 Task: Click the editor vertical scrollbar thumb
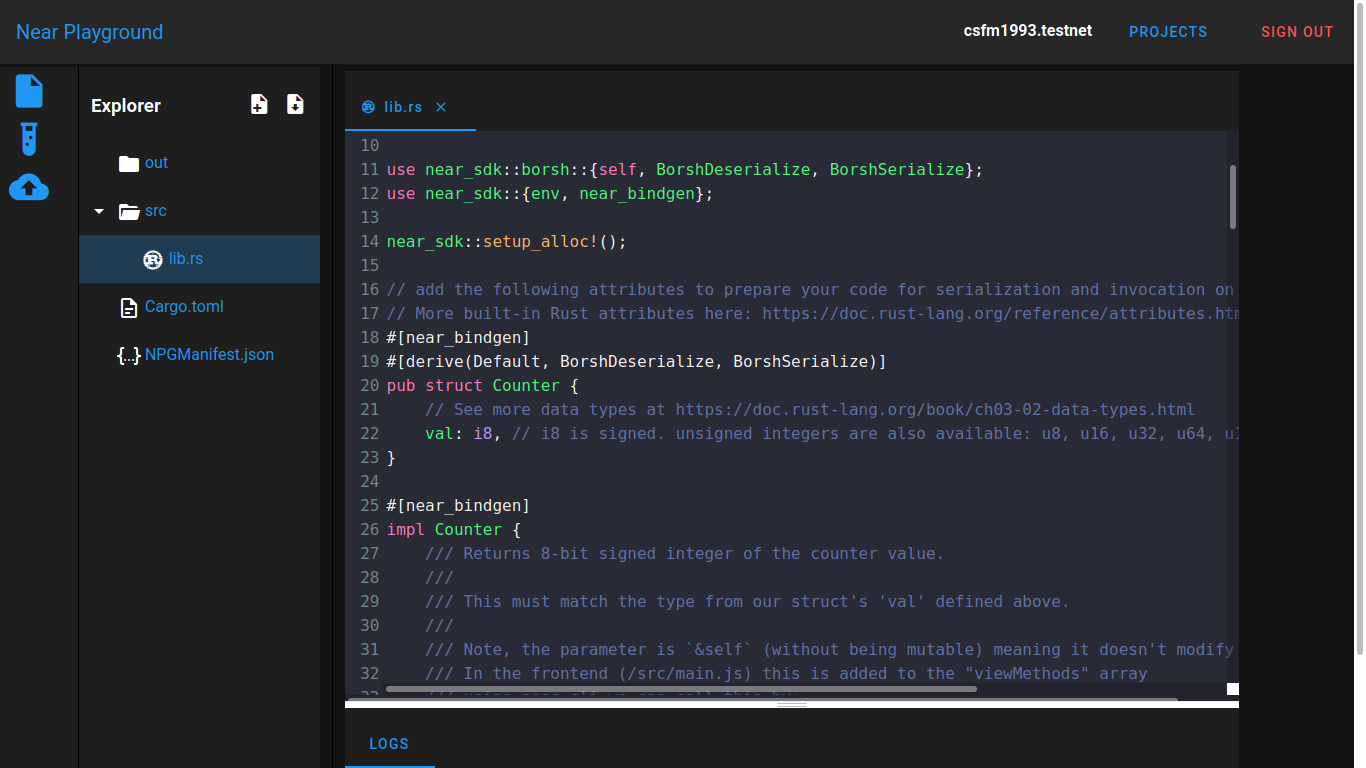pyautogui.click(x=1233, y=197)
